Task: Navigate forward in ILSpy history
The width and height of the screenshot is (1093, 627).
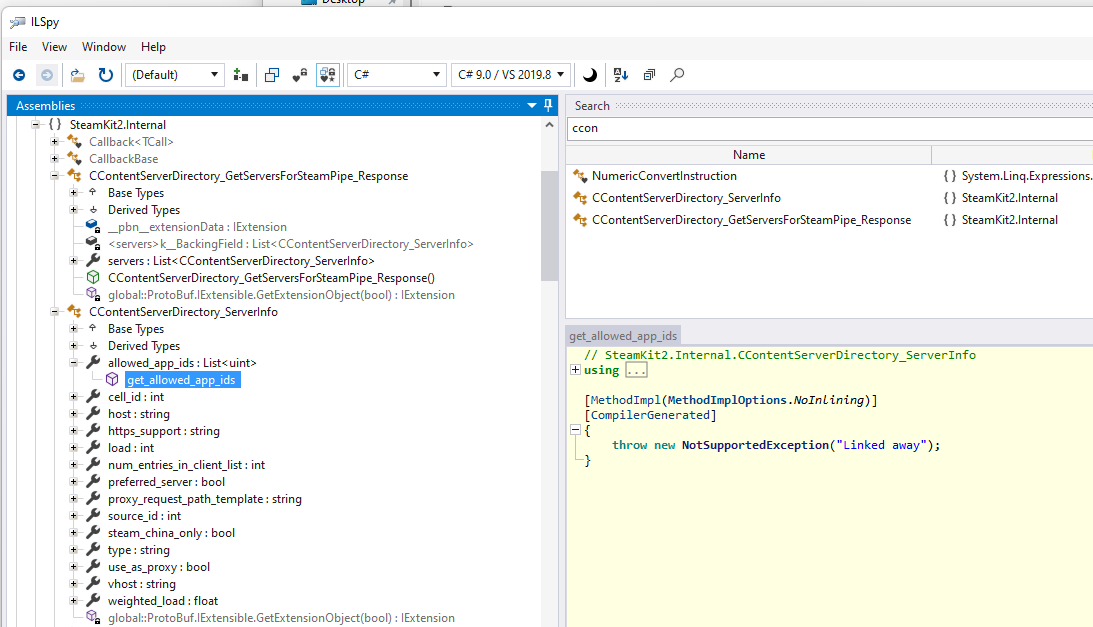Action: point(46,74)
